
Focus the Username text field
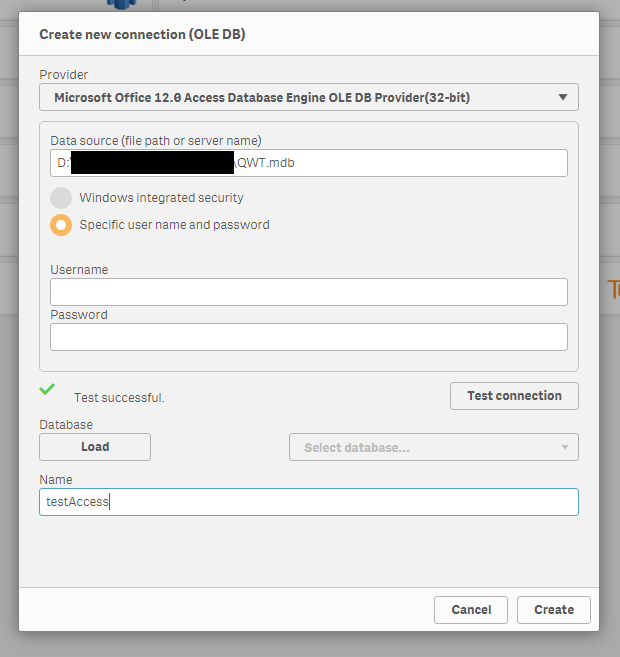click(x=308, y=292)
